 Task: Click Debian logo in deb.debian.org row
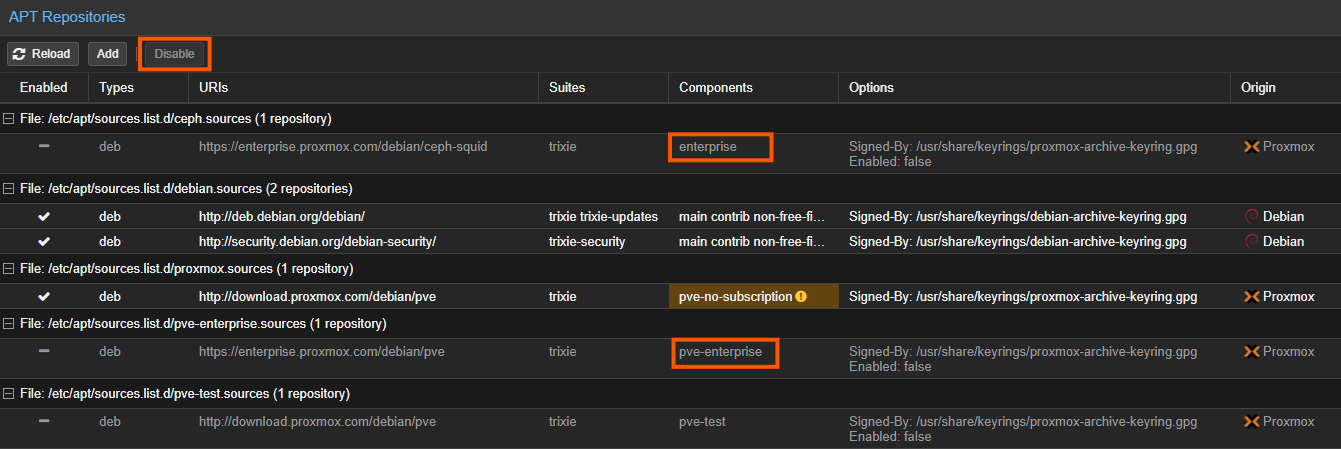1251,216
